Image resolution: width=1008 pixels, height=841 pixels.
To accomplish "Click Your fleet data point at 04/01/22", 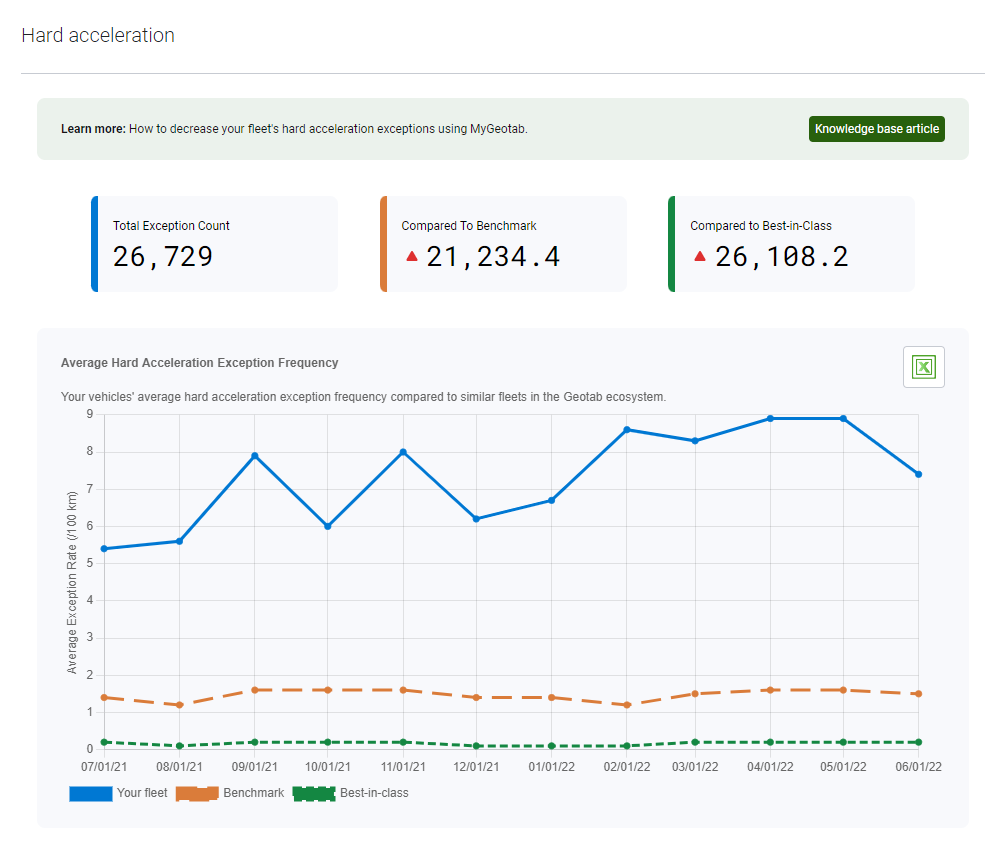I will pyautogui.click(x=770, y=418).
